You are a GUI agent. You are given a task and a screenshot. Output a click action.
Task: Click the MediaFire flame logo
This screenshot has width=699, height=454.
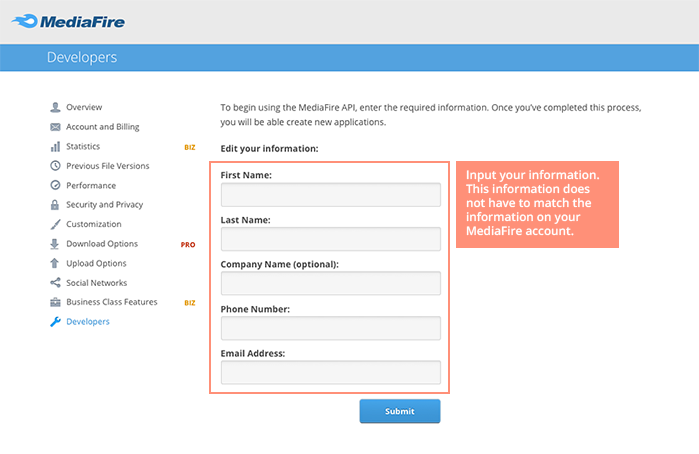[25, 21]
